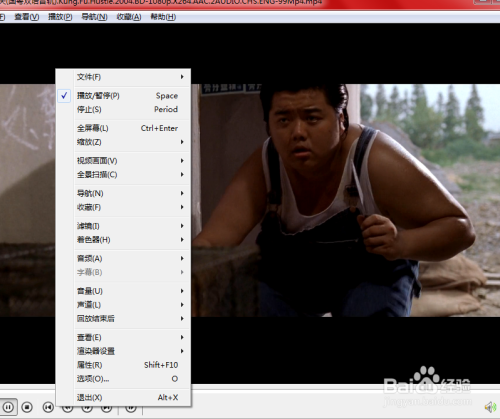The width and height of the screenshot is (500, 419).
Task: Expand the 缩放(Z) submenu
Action: 123,142
